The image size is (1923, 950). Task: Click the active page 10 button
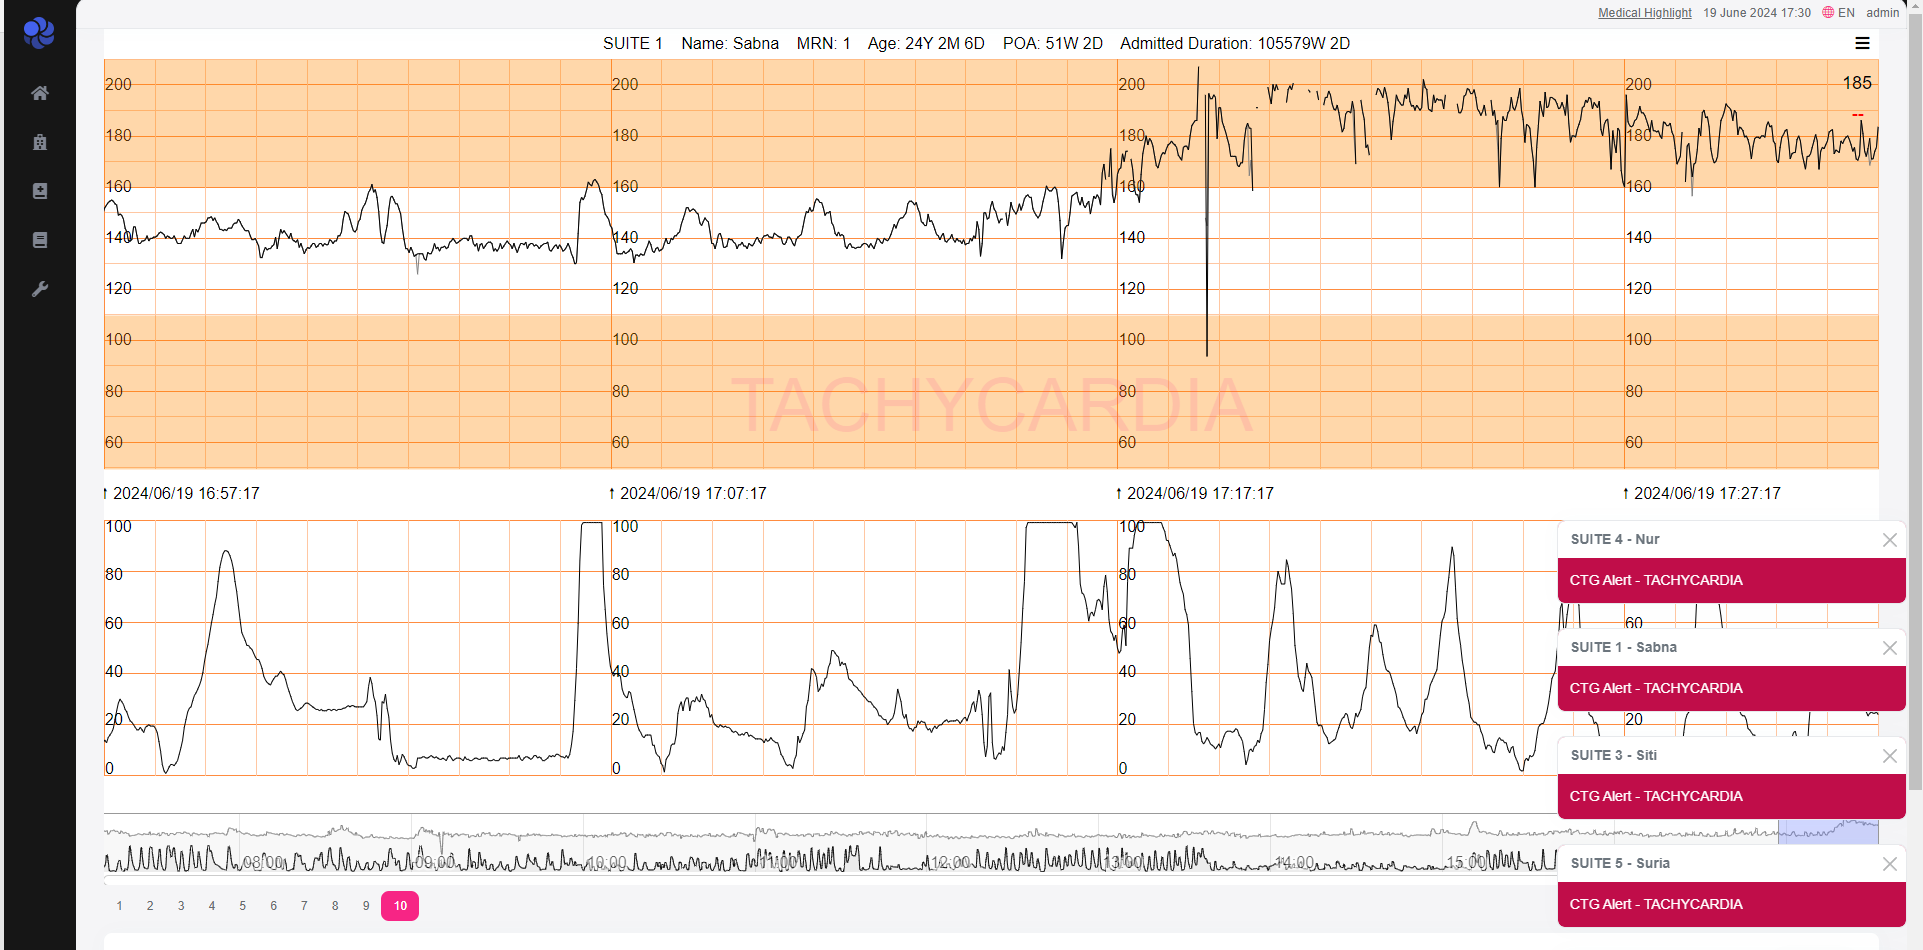(x=400, y=906)
